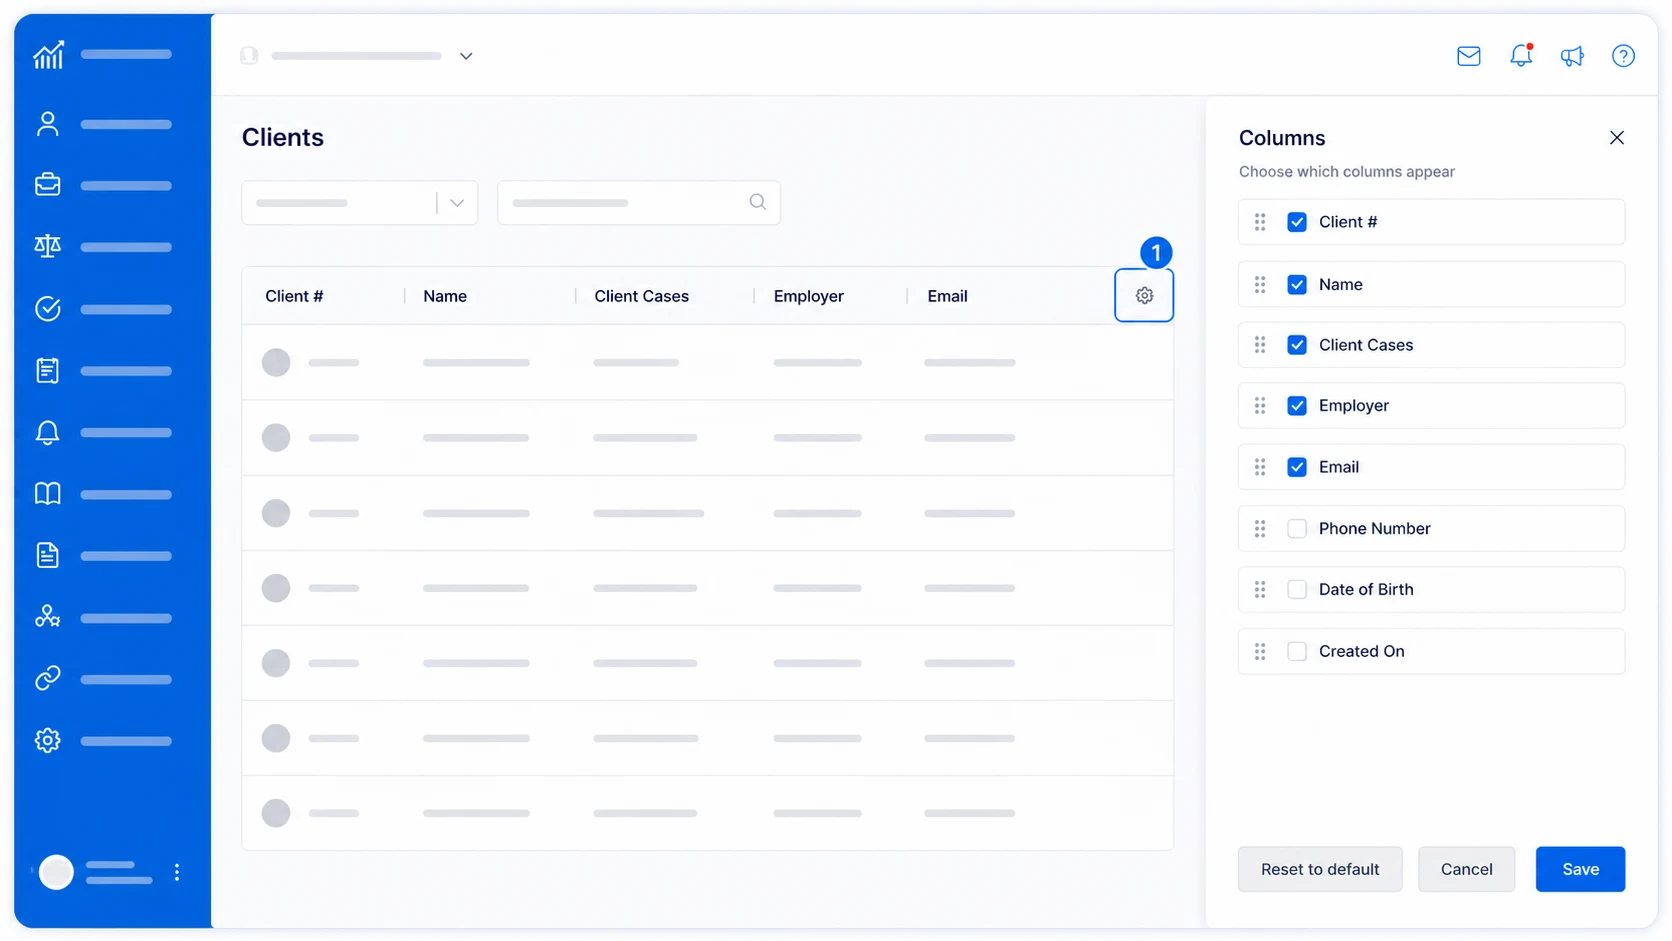Image resolution: width=1672 pixels, height=941 pixels.
Task: Grab the drag handle for Employer
Action: click(x=1260, y=406)
